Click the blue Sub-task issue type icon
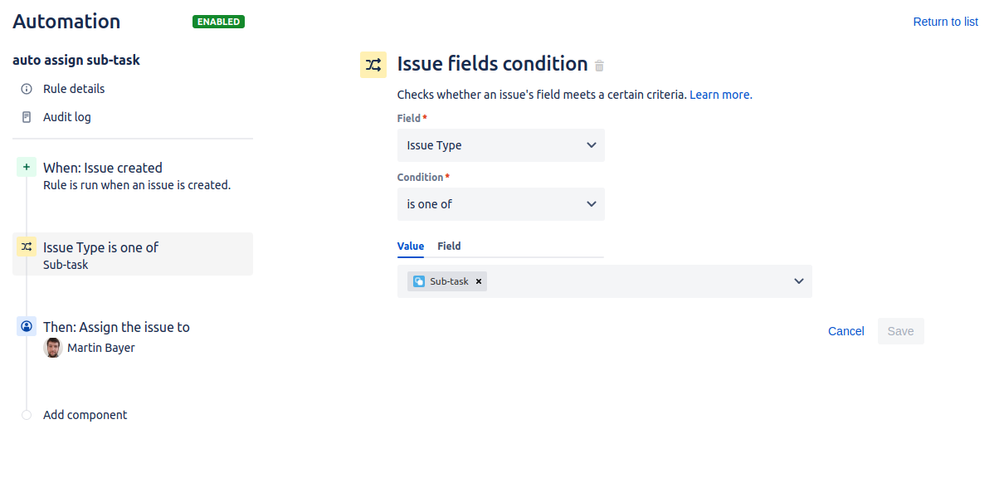 click(x=419, y=281)
